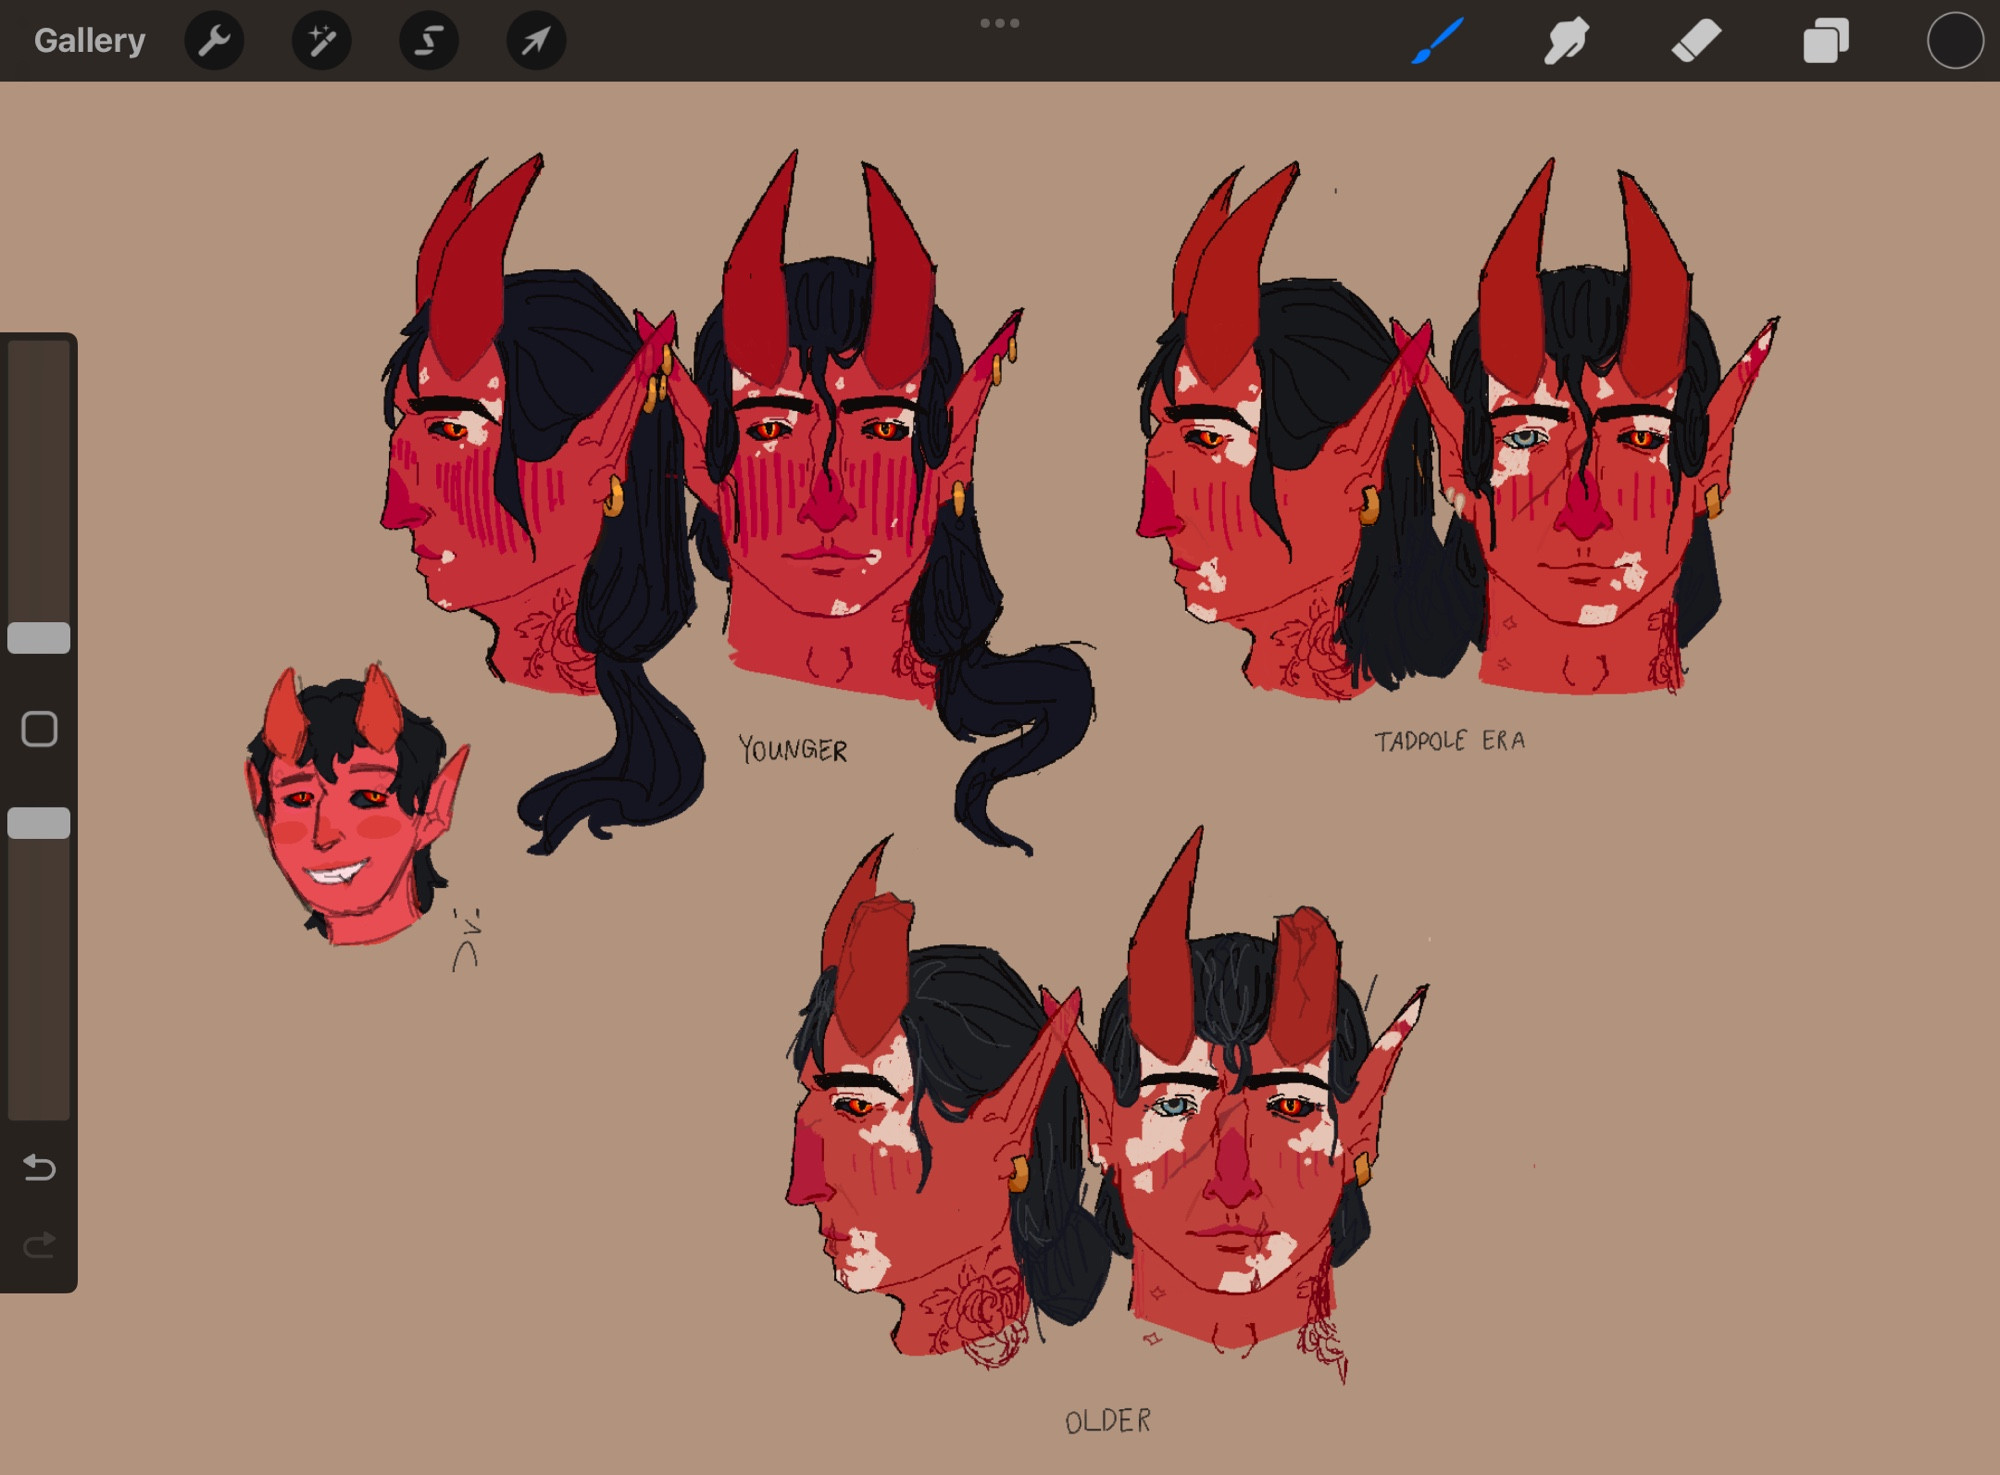Tap the square modify button in sidebar
This screenshot has height=1475, width=2000.
(39, 729)
